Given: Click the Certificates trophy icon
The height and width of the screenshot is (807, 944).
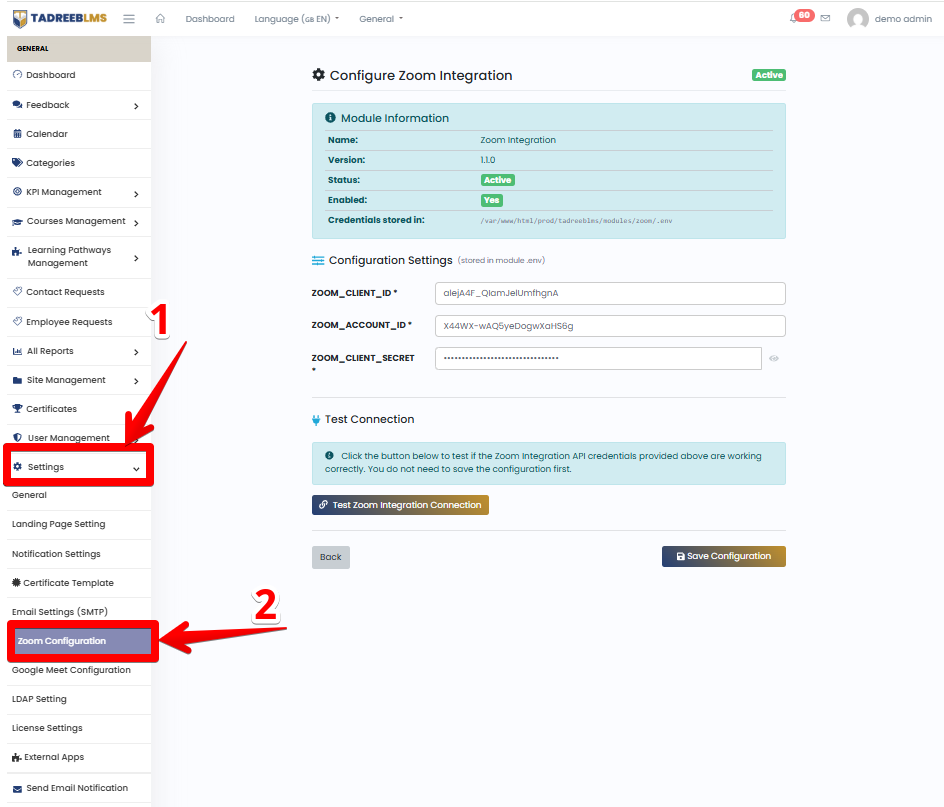Looking at the screenshot, I should (17, 408).
